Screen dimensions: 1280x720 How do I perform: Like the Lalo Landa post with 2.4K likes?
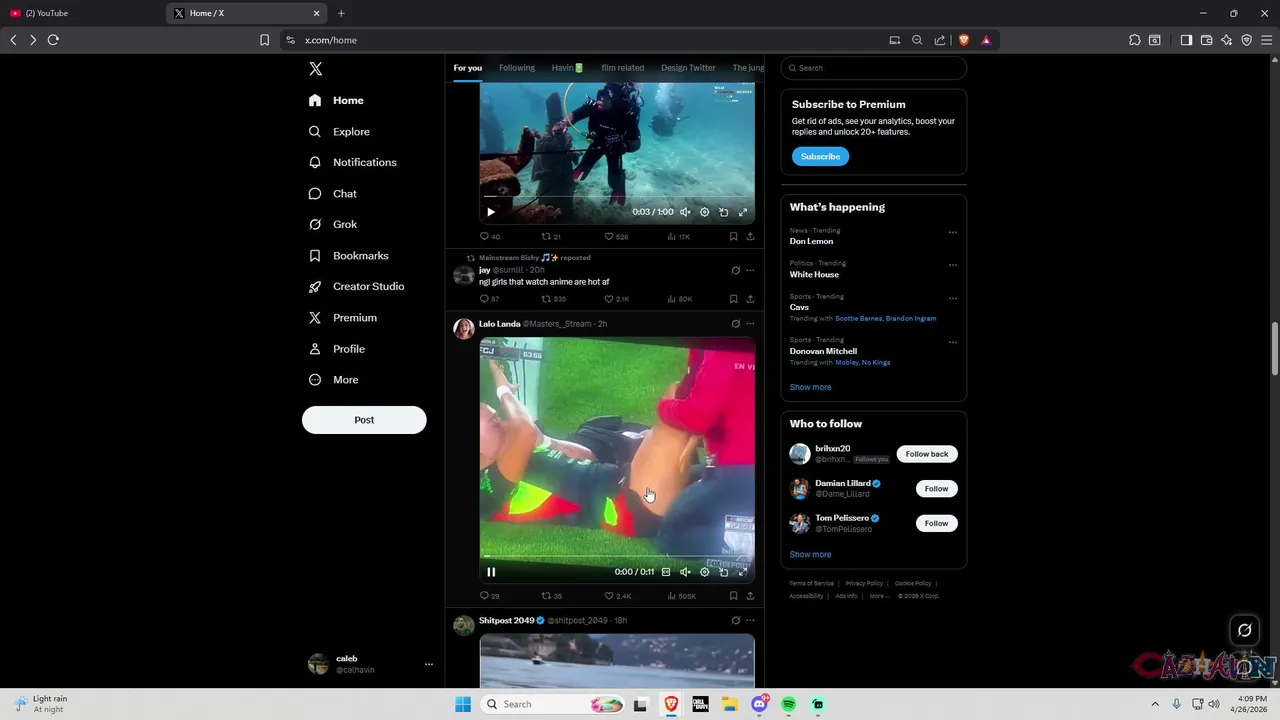click(x=617, y=596)
